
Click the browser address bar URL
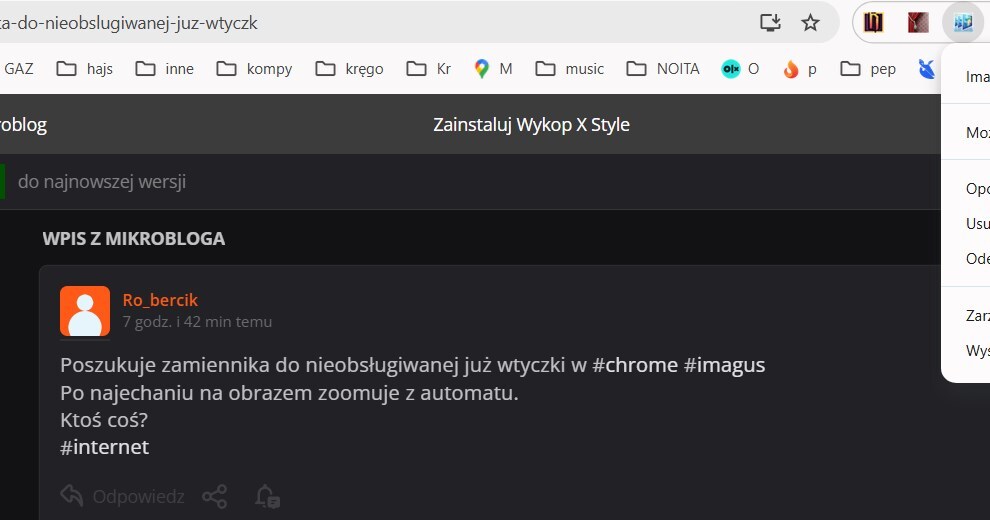(x=300, y=22)
